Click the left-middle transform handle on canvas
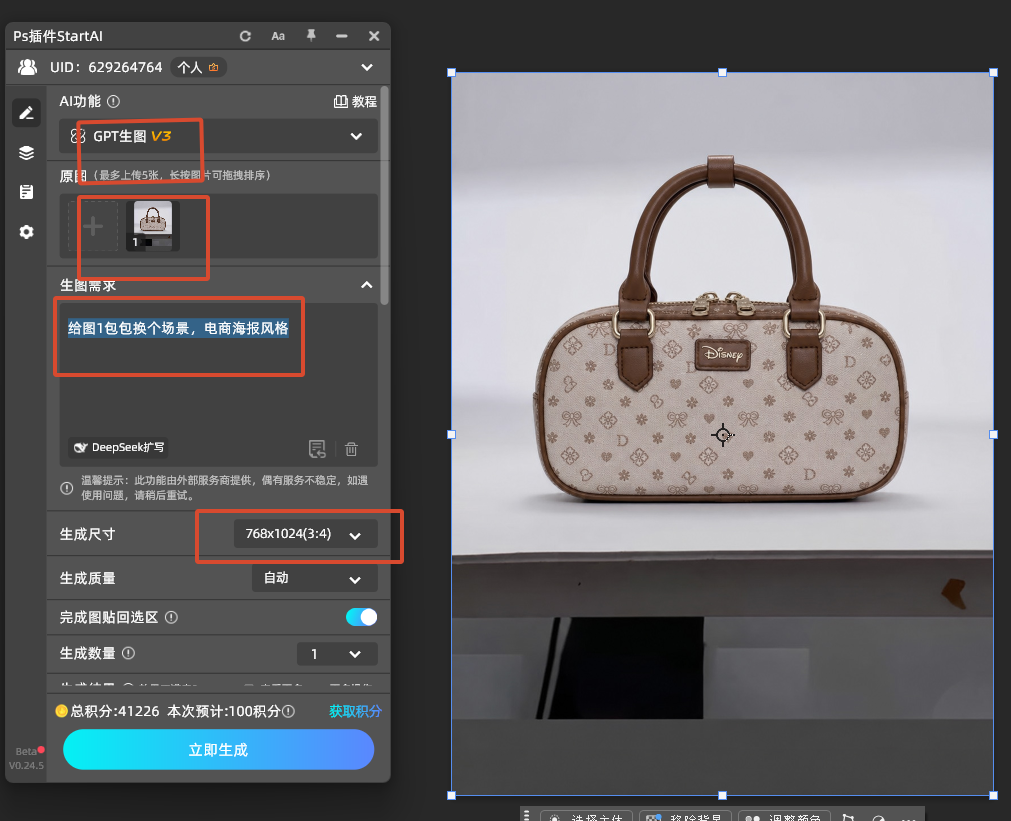The width and height of the screenshot is (1011, 821). 451,435
